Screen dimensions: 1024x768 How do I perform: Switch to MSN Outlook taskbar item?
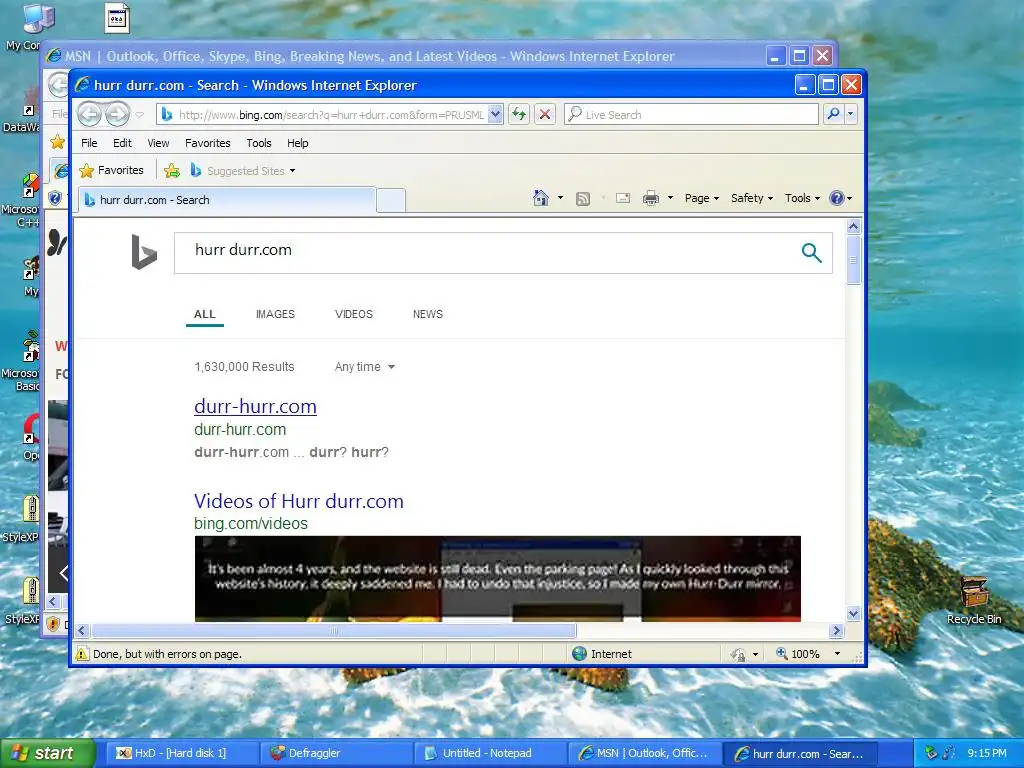(x=645, y=753)
